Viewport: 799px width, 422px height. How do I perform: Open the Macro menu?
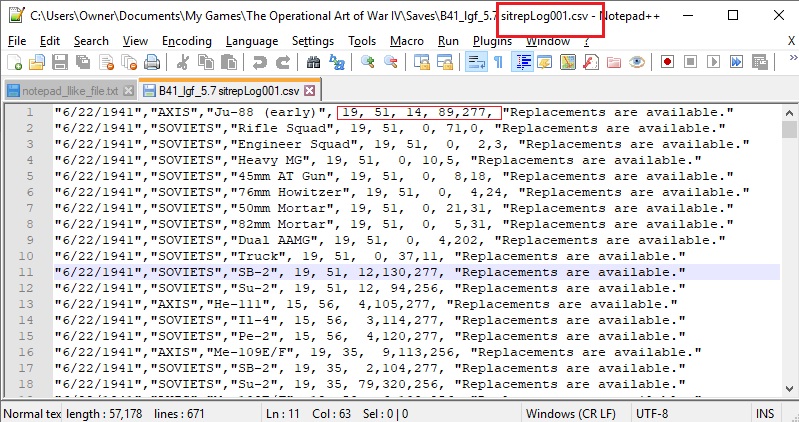point(407,41)
